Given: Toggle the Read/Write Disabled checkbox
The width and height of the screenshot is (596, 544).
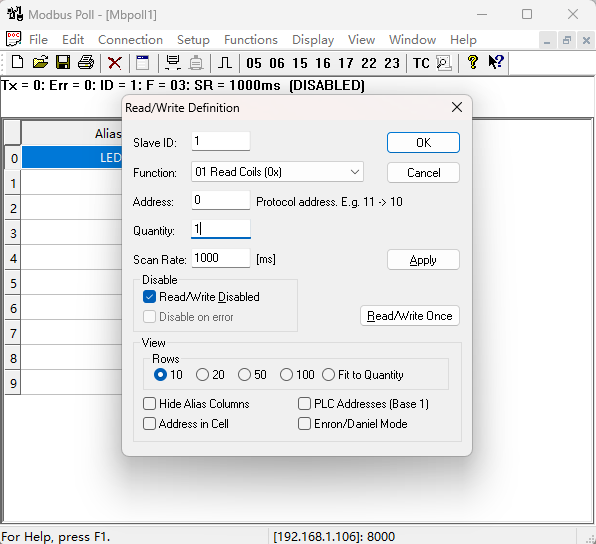Looking at the screenshot, I should [x=149, y=297].
